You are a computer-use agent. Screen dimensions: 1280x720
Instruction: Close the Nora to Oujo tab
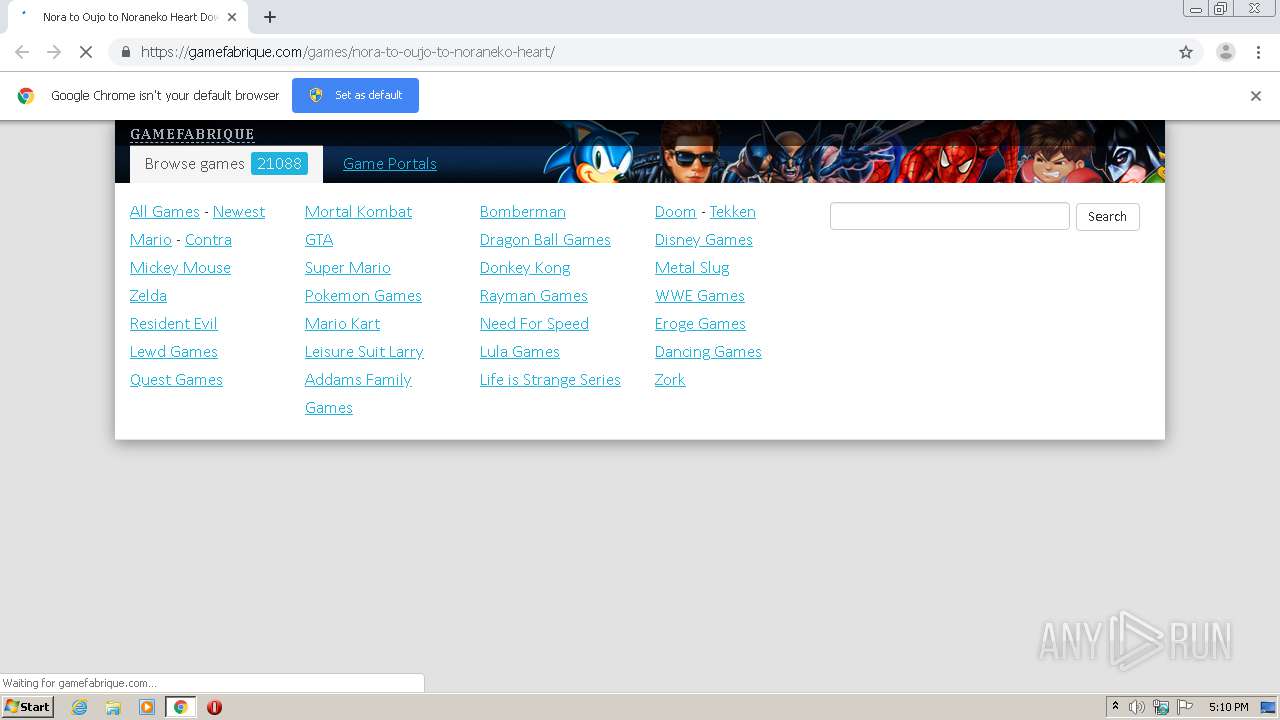(x=232, y=17)
